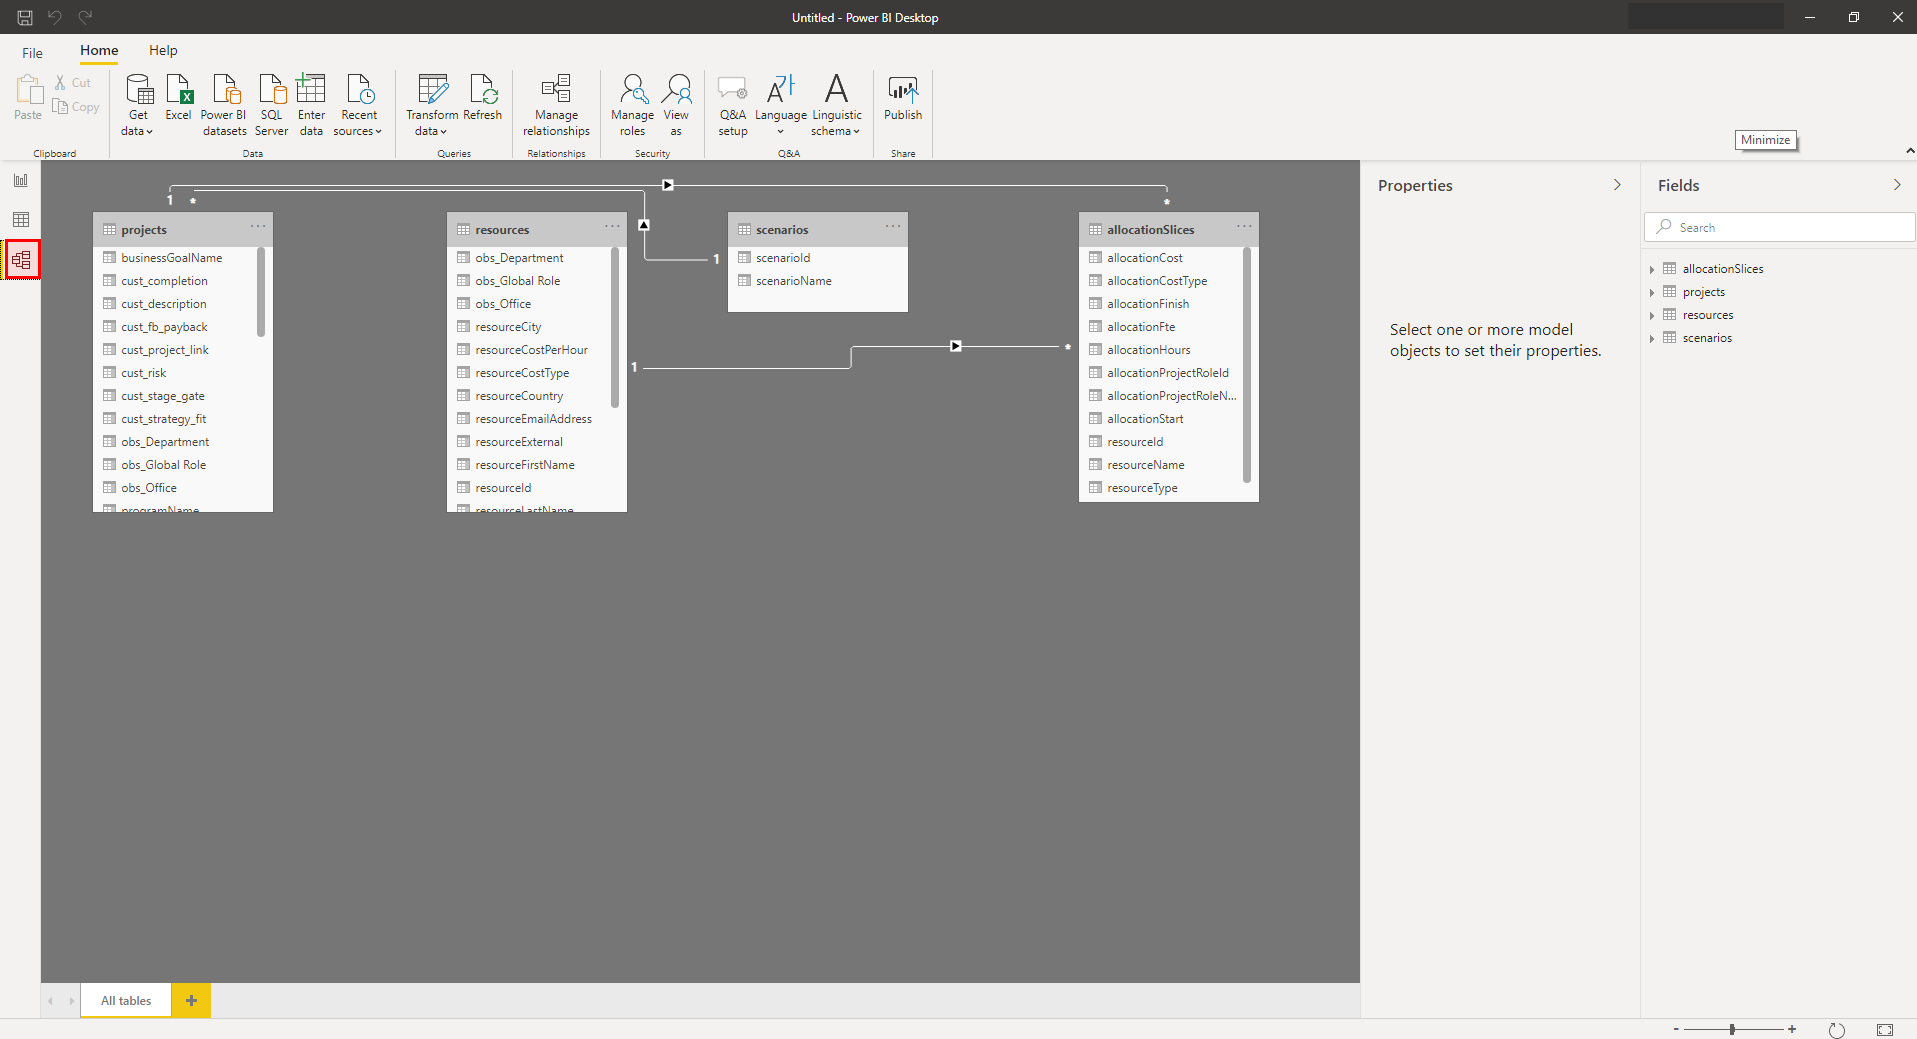This screenshot has height=1039, width=1917.
Task: Select the projects table header
Action: point(183,229)
